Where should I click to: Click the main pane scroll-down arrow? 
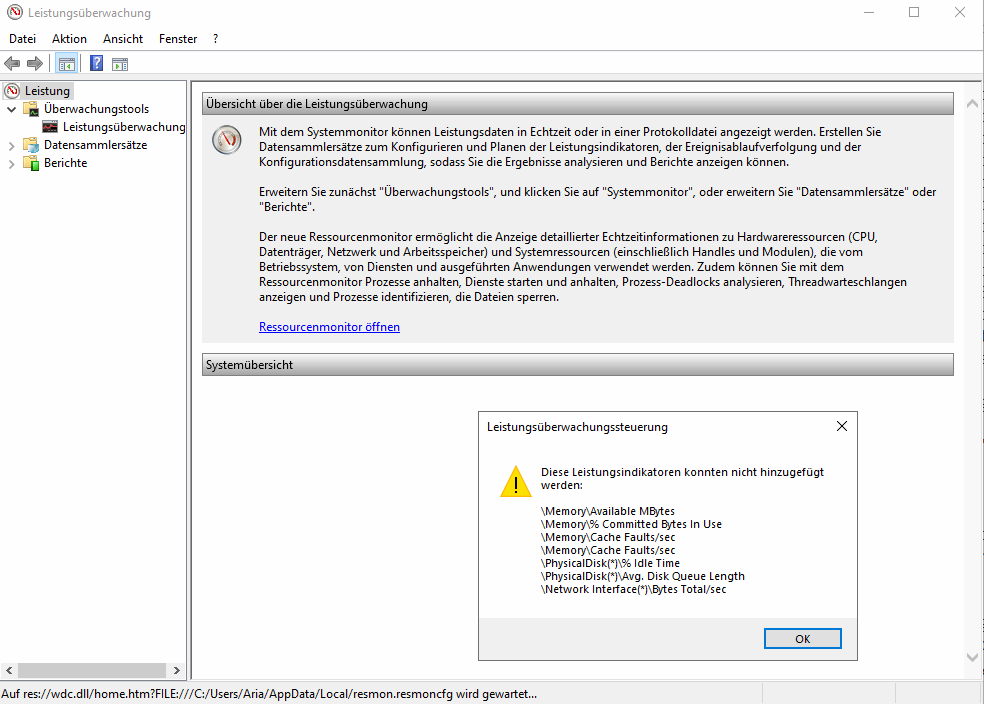(x=972, y=656)
